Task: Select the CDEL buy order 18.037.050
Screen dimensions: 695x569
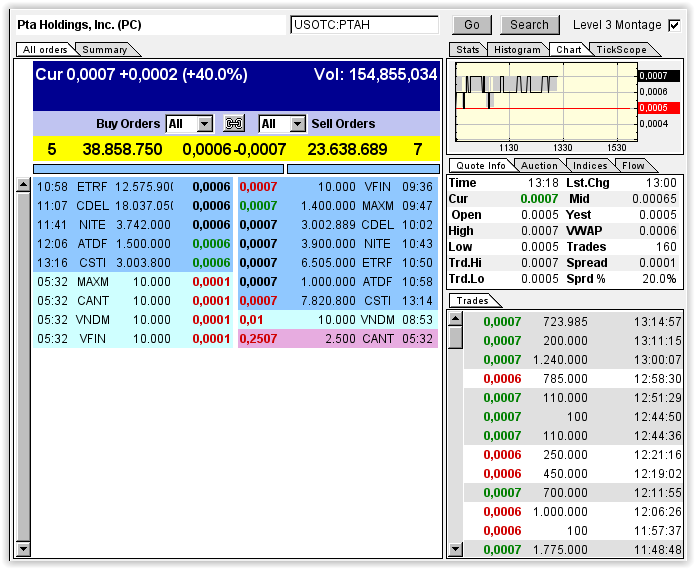Action: 133,206
